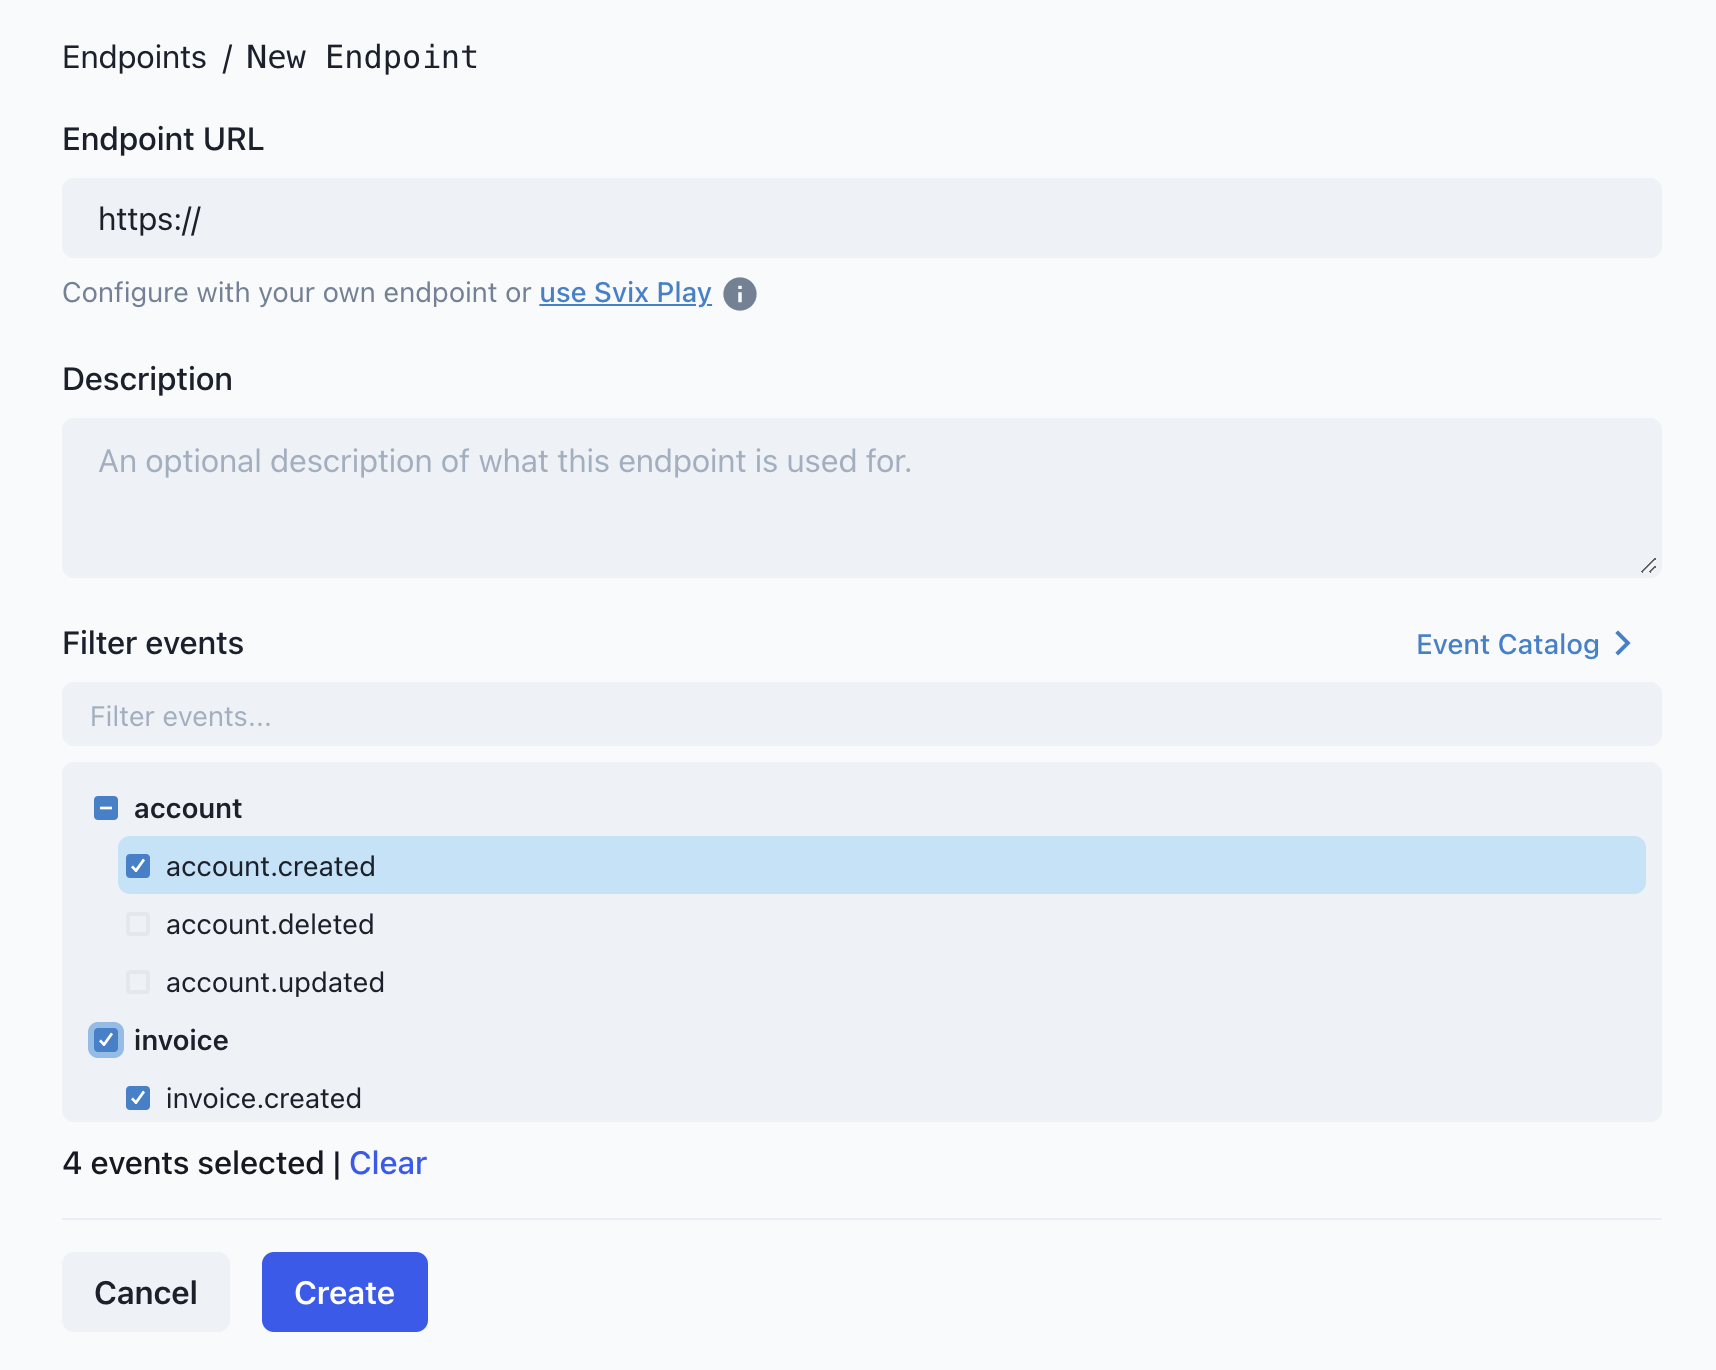Check the account.updated checkbox
Viewport: 1716px width, 1370px height.
pos(137,982)
